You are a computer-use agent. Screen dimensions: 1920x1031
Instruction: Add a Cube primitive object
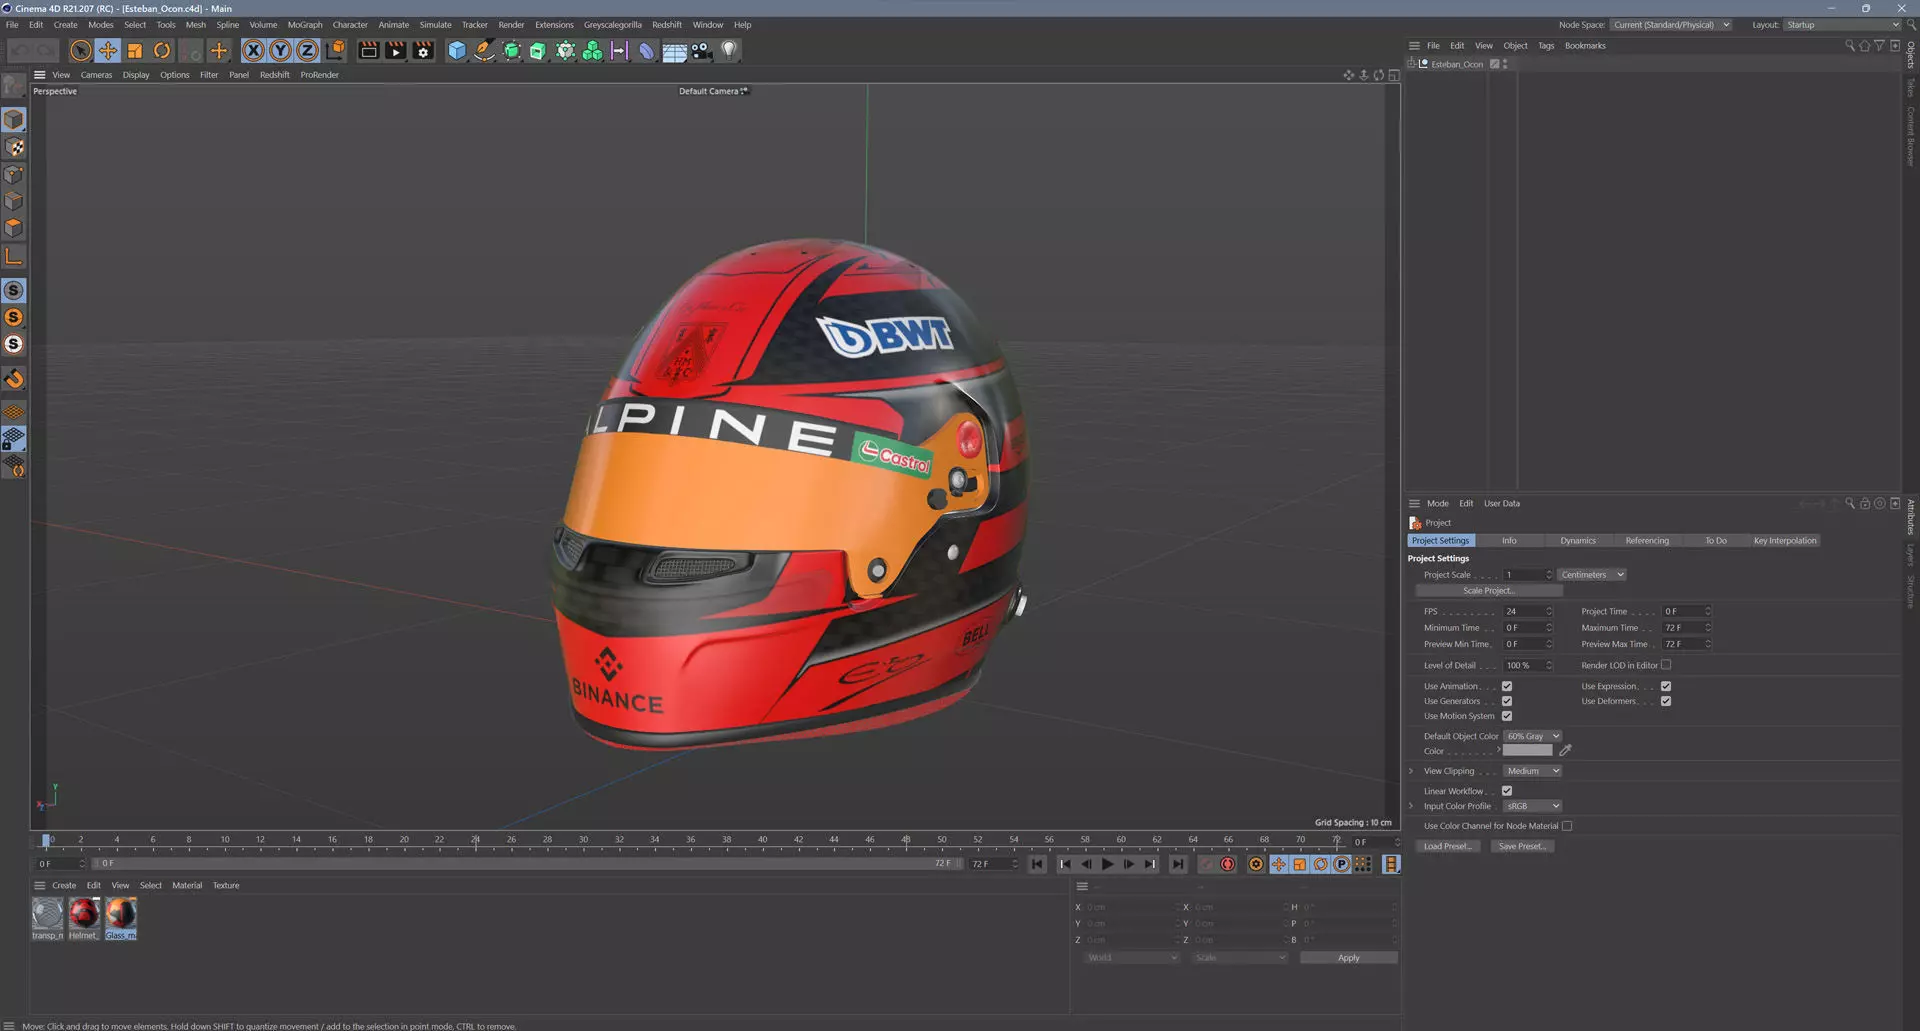coord(457,50)
